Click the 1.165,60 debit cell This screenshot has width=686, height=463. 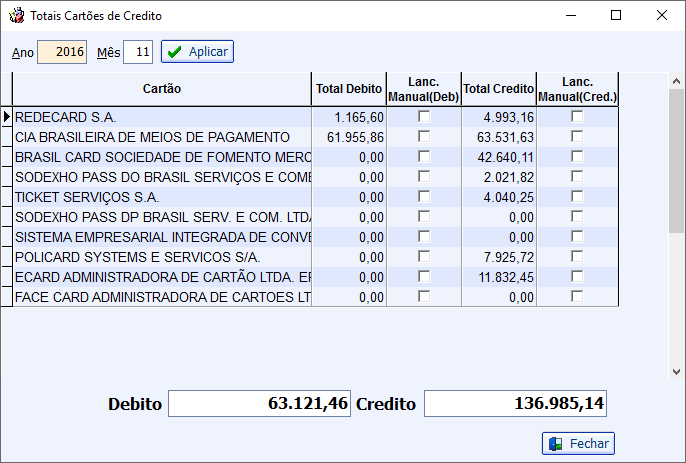(349, 117)
